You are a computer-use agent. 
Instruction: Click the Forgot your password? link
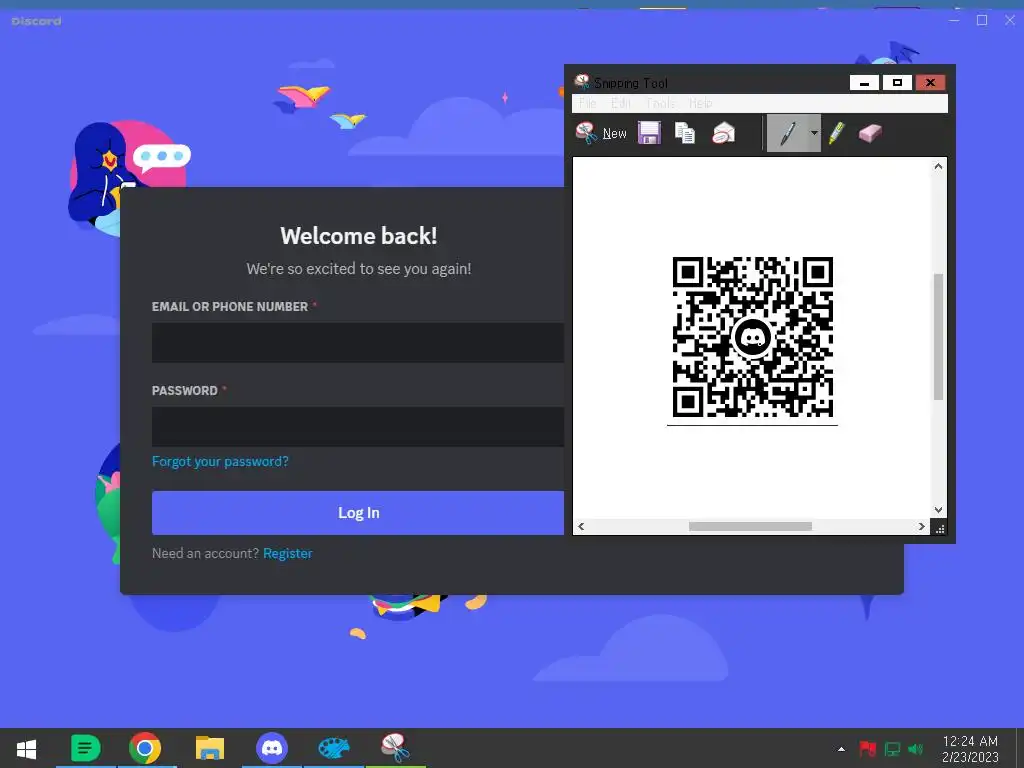(220, 461)
